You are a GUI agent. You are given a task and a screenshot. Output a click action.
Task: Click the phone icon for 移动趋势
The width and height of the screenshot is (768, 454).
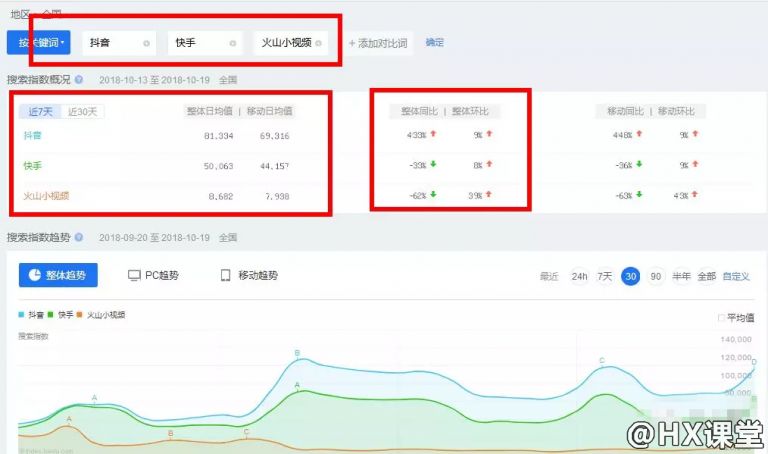pos(225,276)
